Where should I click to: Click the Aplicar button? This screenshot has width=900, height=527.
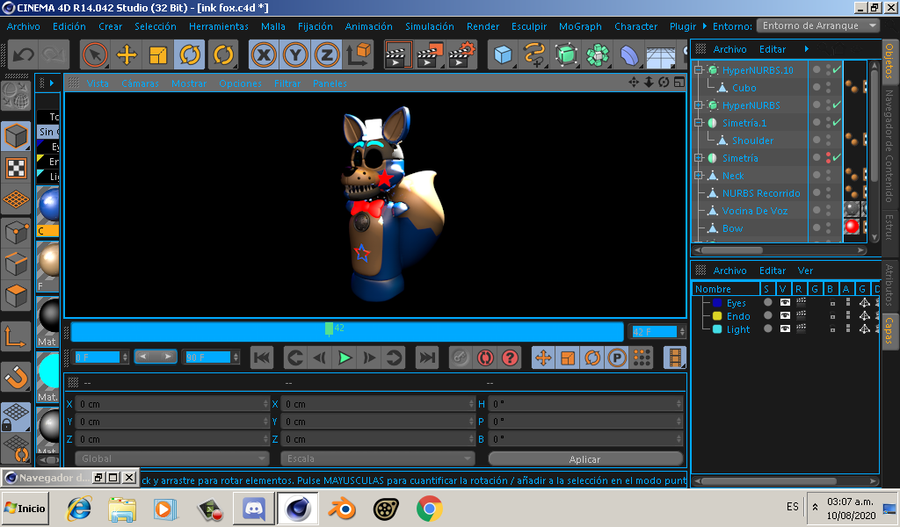[x=585, y=459]
